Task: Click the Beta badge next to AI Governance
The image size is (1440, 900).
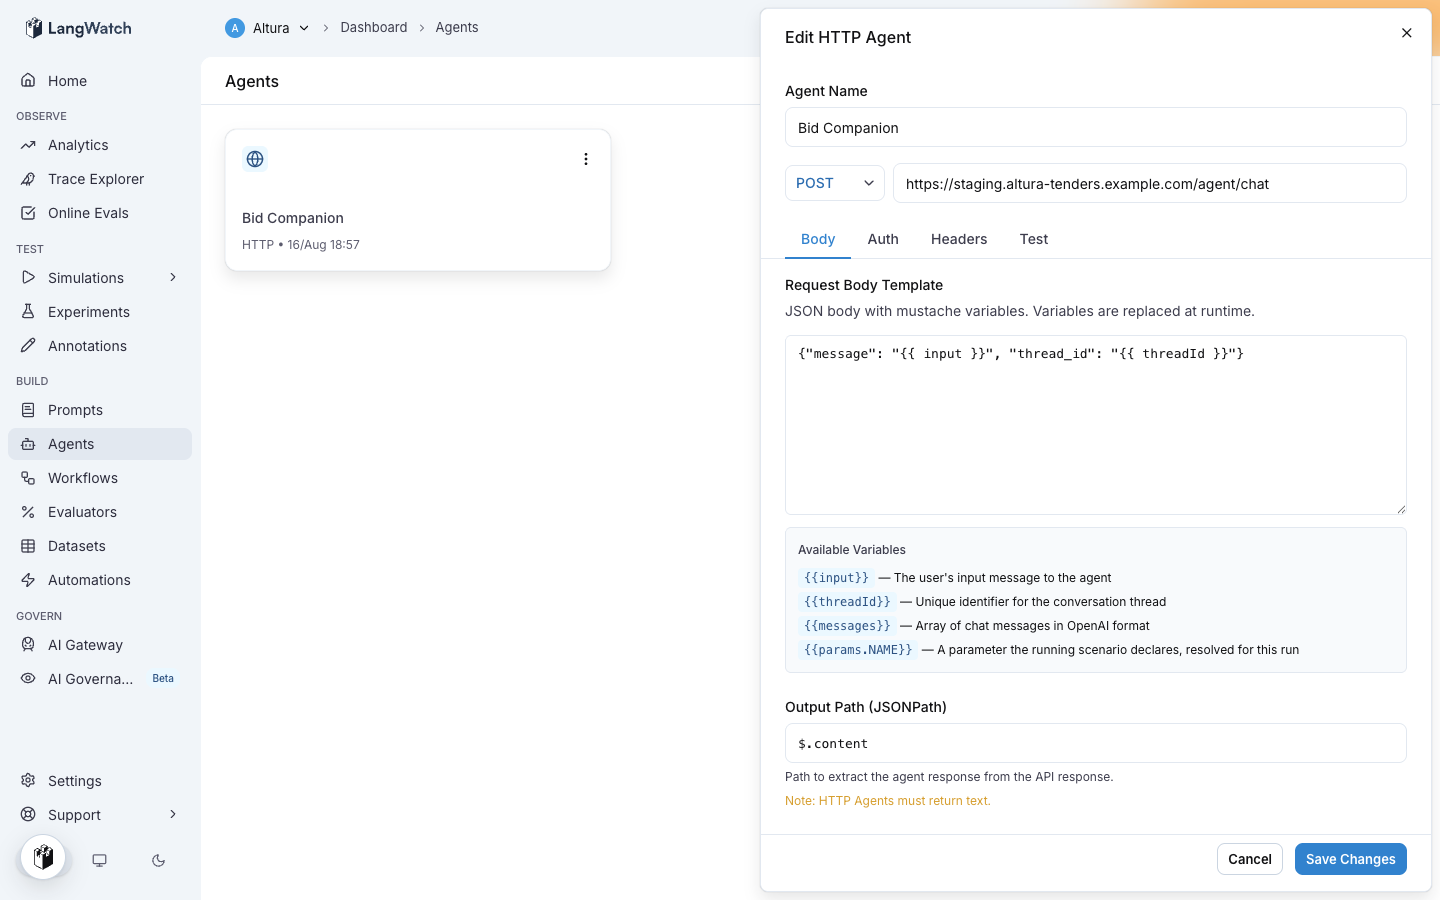Action: coord(163,678)
